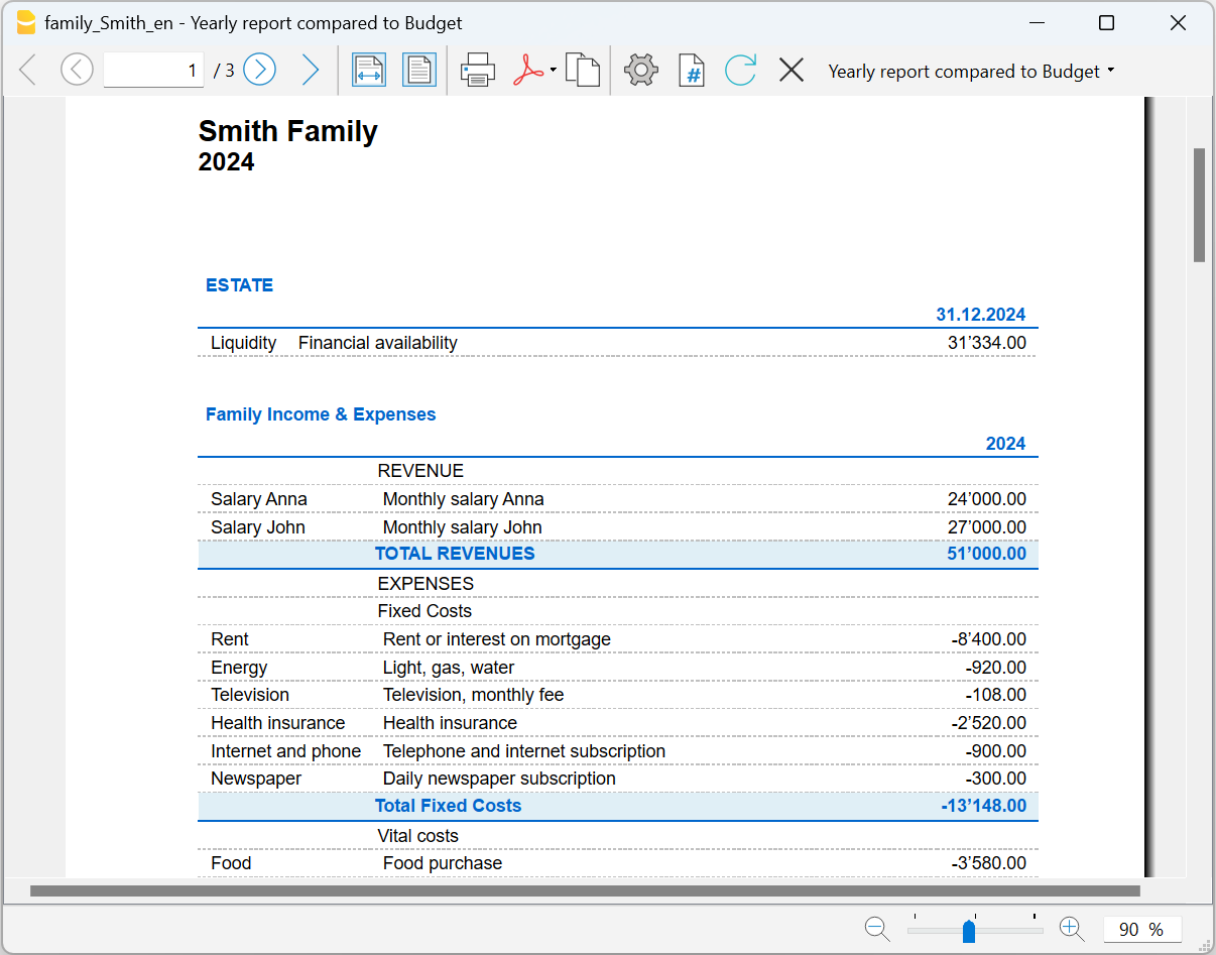Enable fit to page width view
The image size is (1216, 955).
click(369, 70)
